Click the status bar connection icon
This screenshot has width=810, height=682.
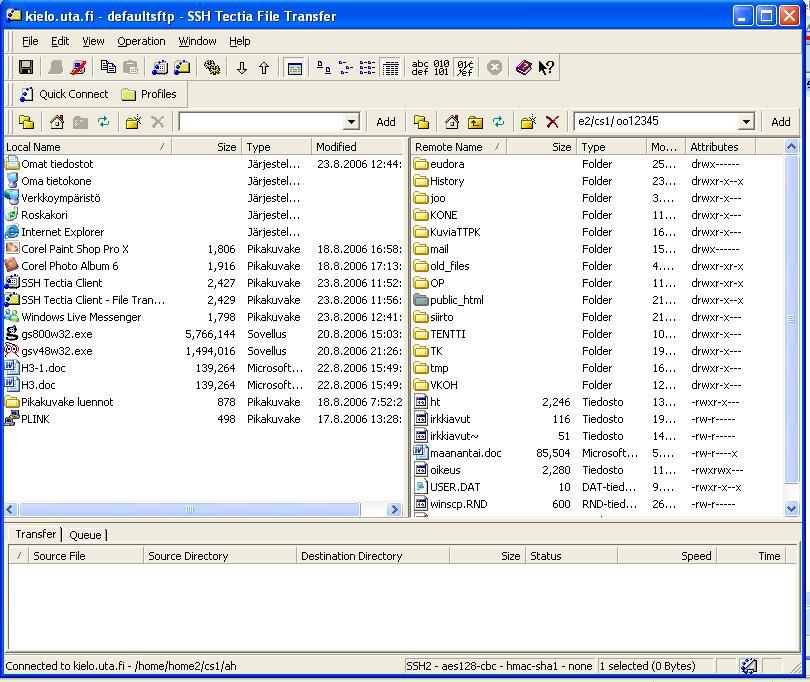(749, 666)
